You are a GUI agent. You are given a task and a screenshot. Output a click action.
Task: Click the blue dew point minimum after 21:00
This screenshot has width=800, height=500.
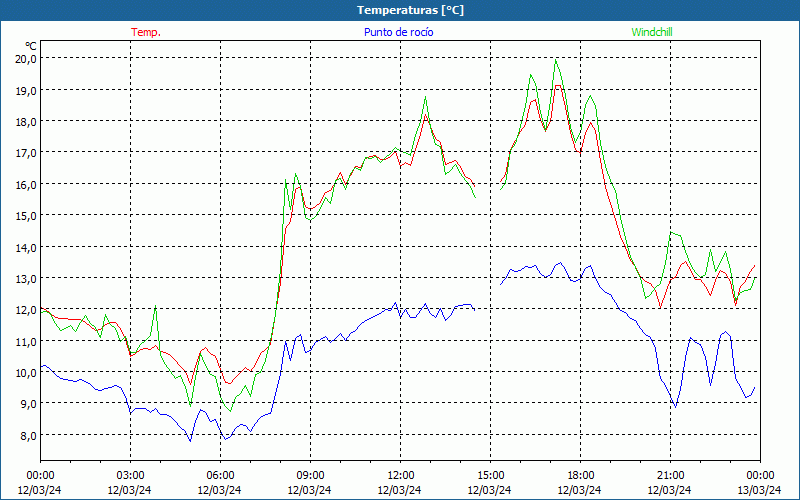[x=676, y=407]
